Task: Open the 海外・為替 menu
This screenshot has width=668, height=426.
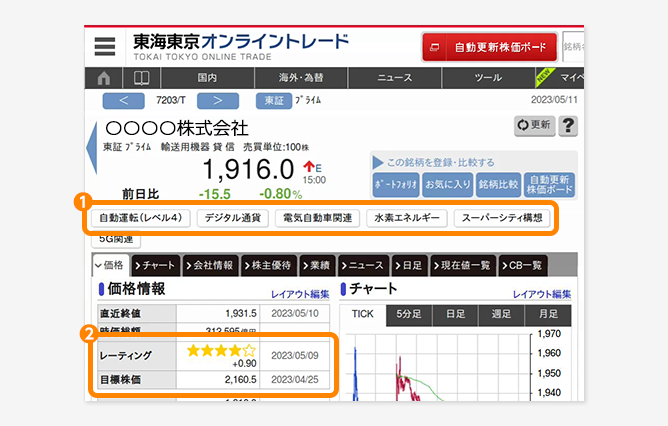Action: [301, 78]
